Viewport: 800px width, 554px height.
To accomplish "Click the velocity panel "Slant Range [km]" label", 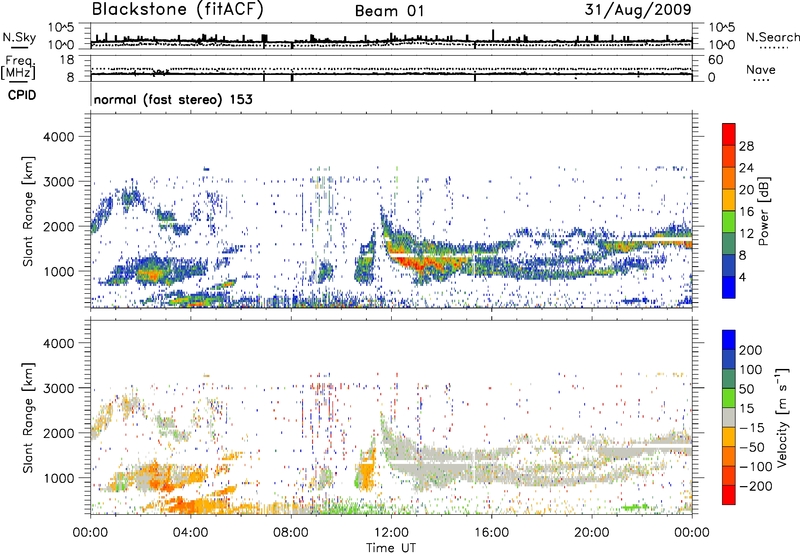I will pos(28,417).
